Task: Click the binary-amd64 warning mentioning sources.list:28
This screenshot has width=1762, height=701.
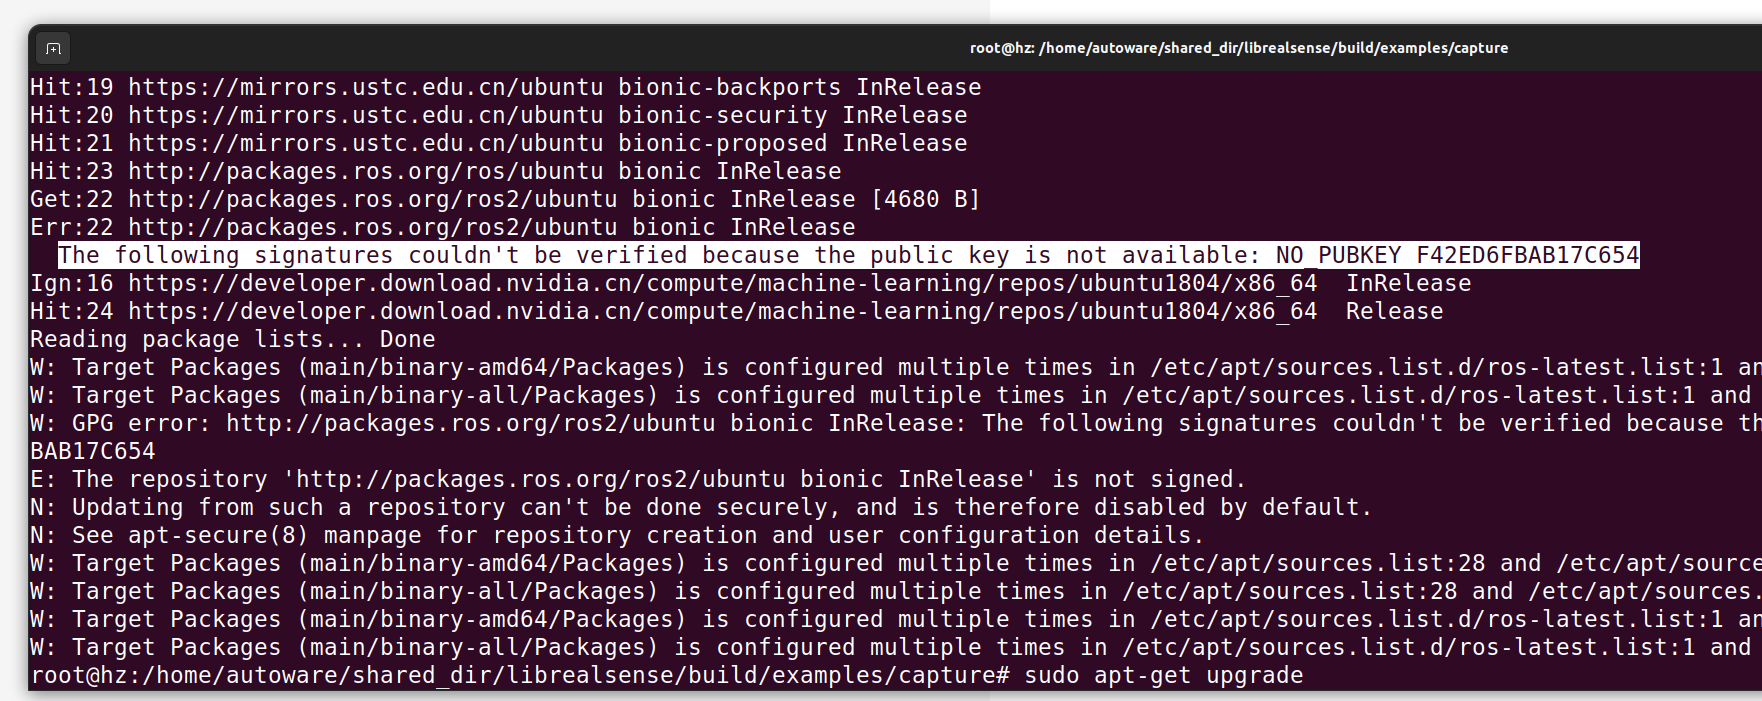Action: click(896, 563)
